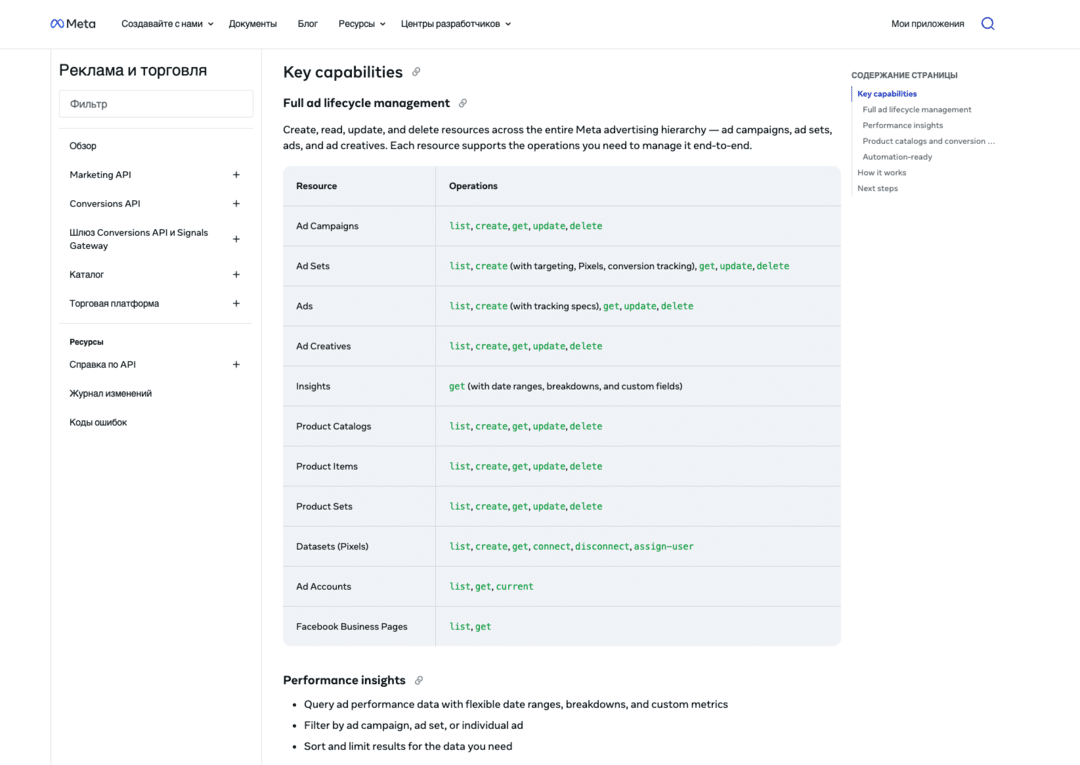
Task: Copy link icon next to Key capabilities
Action: pyautogui.click(x=416, y=72)
